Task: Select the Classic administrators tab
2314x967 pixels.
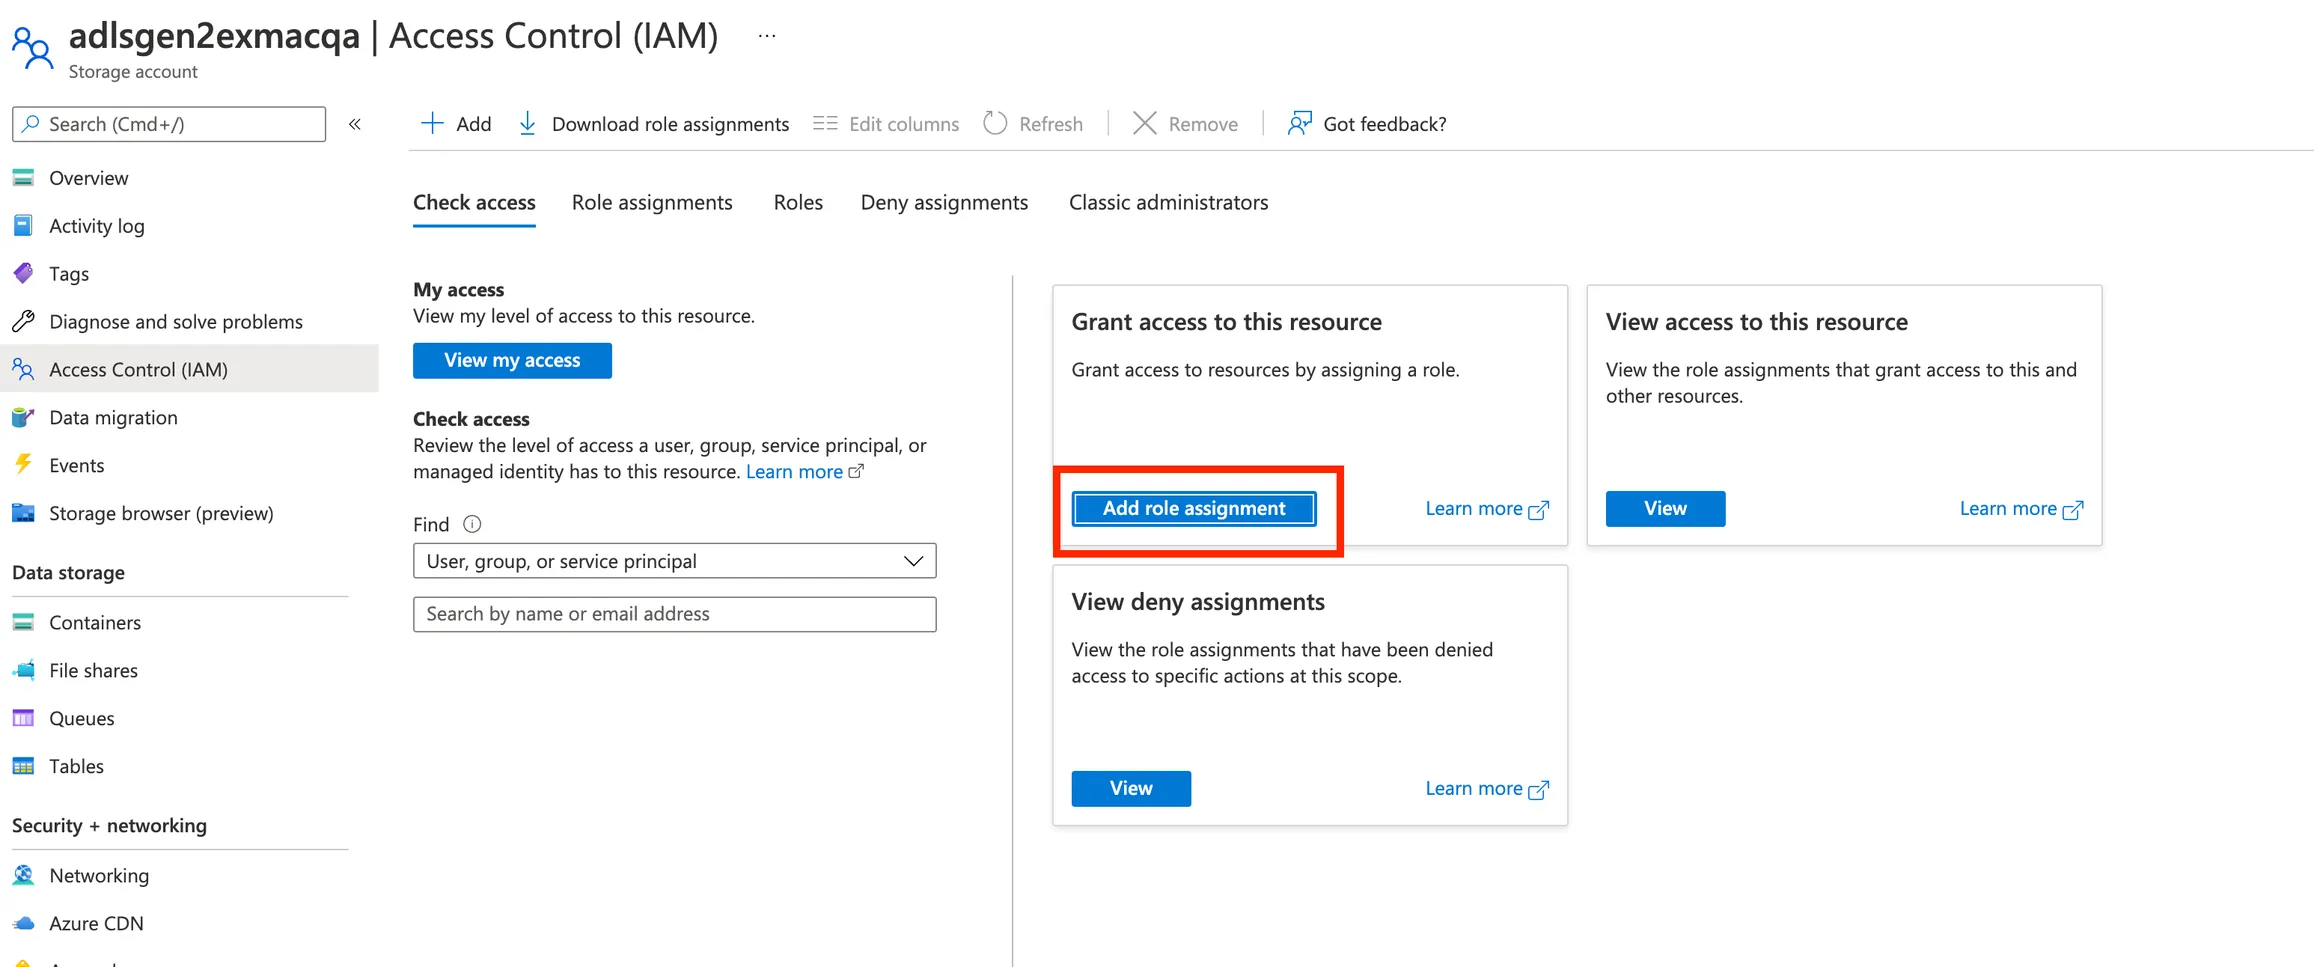Action: (1168, 202)
